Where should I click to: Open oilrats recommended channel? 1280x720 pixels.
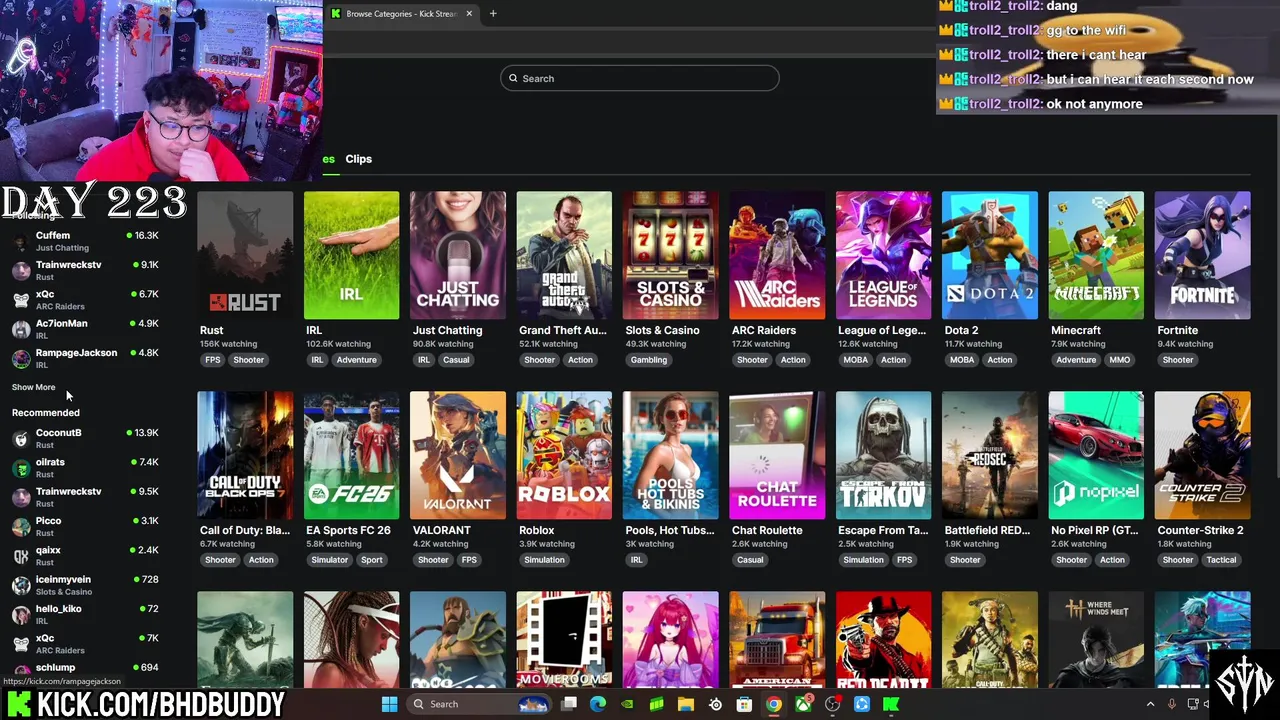coord(85,467)
